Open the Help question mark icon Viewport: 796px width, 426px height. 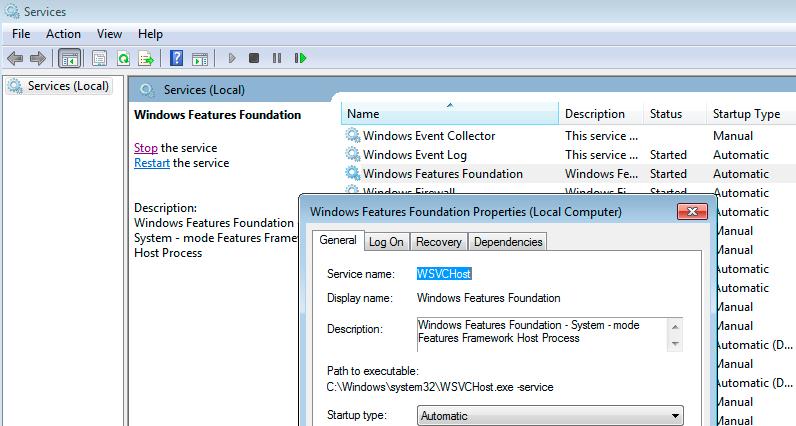176,58
